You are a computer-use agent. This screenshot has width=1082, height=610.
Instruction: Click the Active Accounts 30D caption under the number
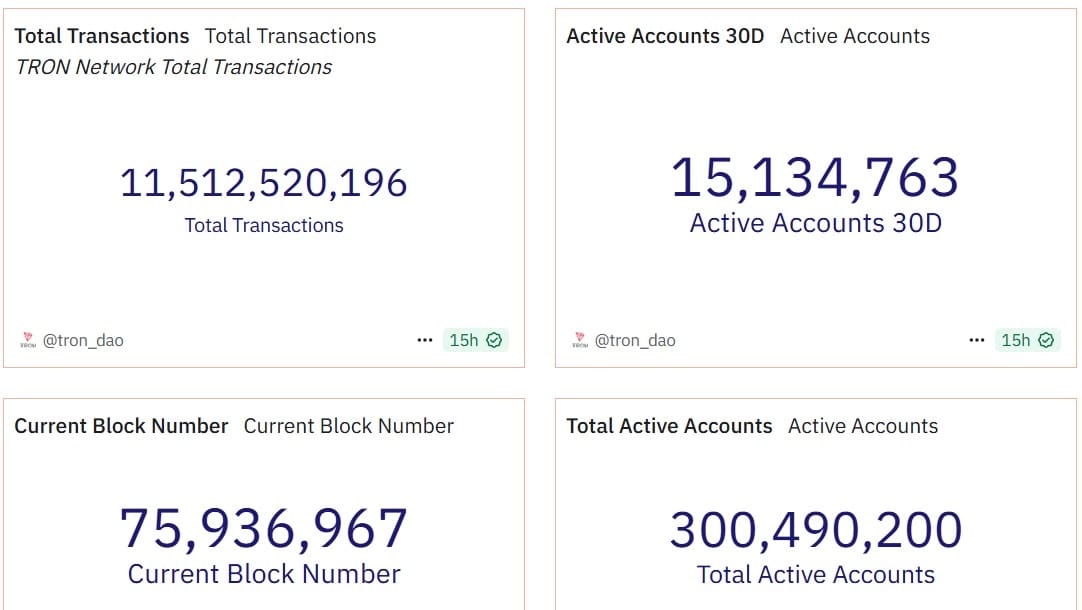tap(815, 222)
